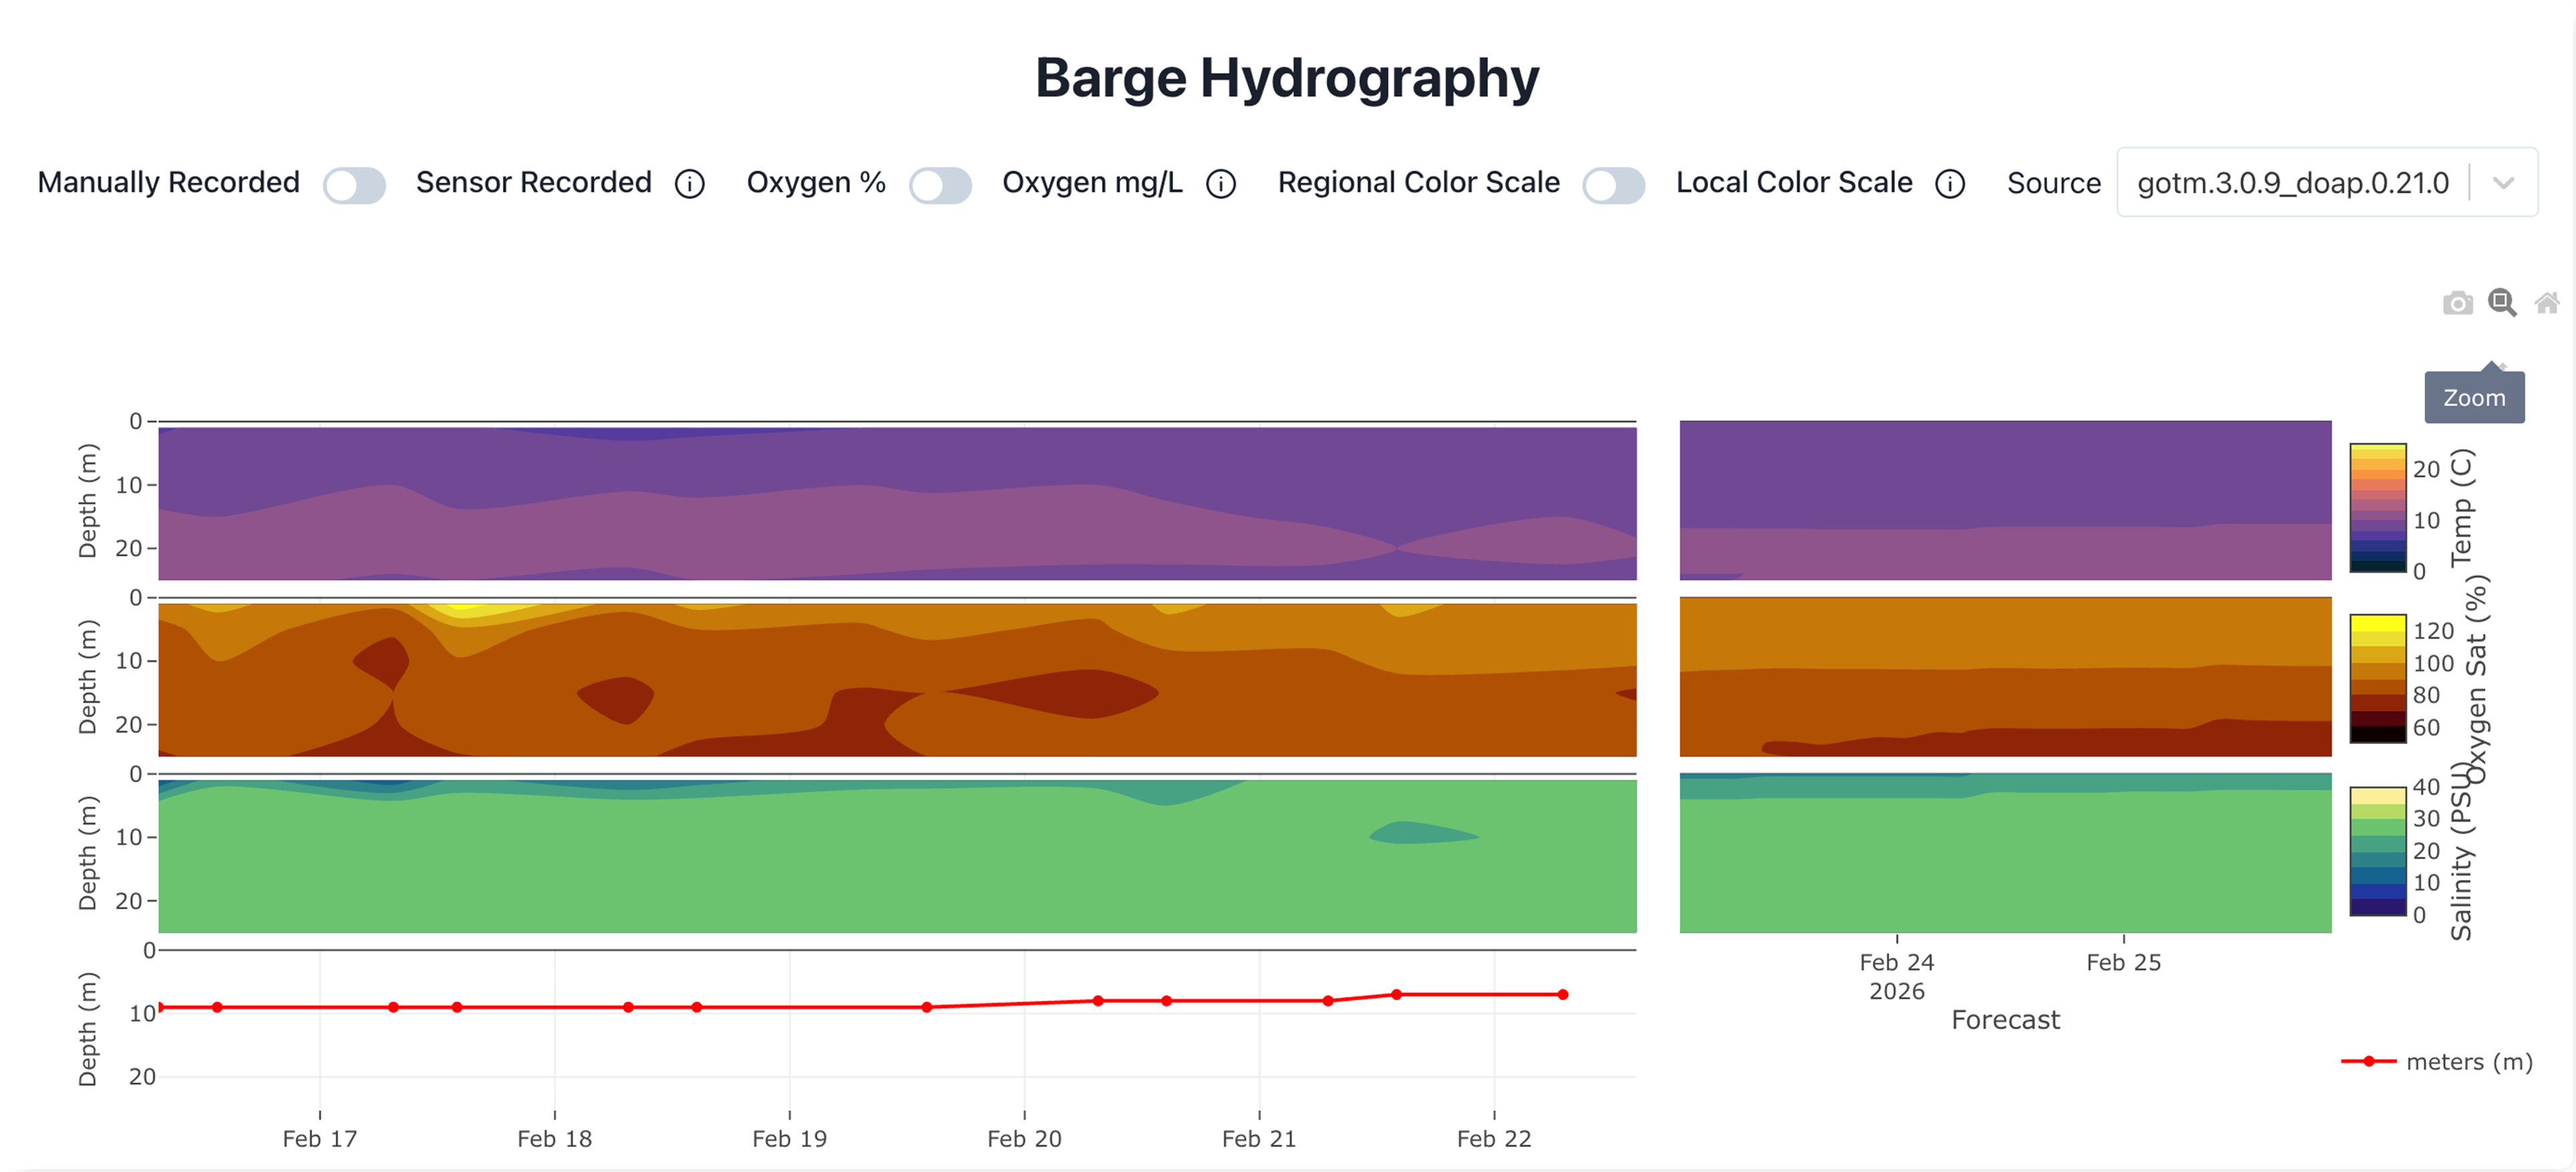Click the Sensor Recorded label

(x=534, y=183)
